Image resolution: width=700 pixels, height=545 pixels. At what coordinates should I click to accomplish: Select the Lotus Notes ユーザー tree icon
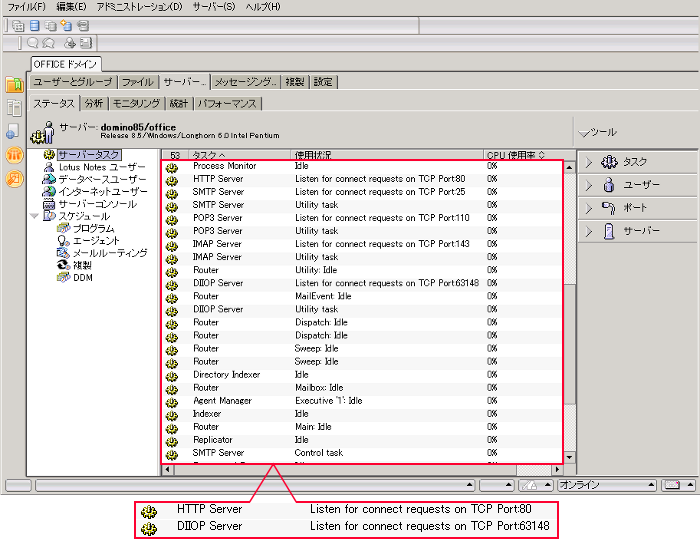coord(49,167)
